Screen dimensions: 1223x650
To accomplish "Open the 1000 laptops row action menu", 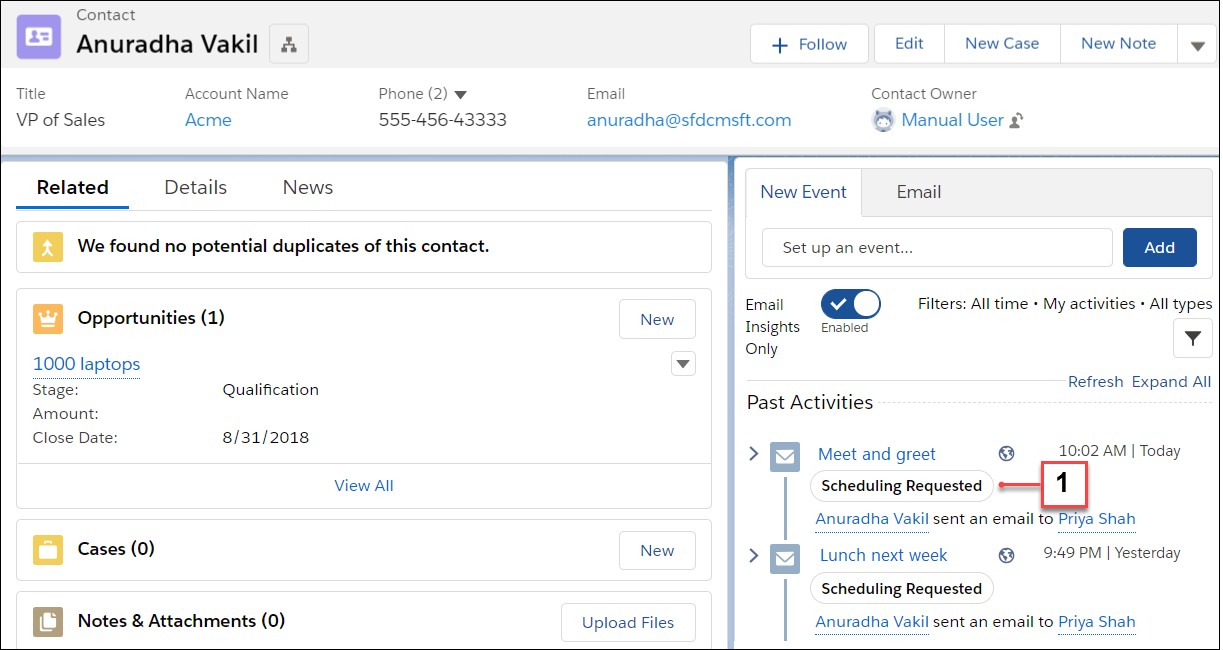I will point(683,364).
